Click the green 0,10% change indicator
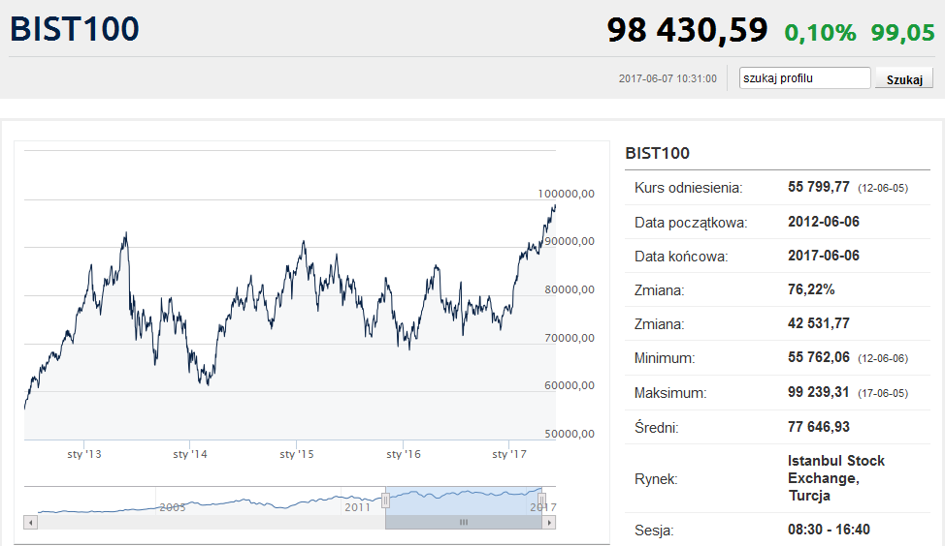The height and width of the screenshot is (546, 945). [x=820, y=33]
